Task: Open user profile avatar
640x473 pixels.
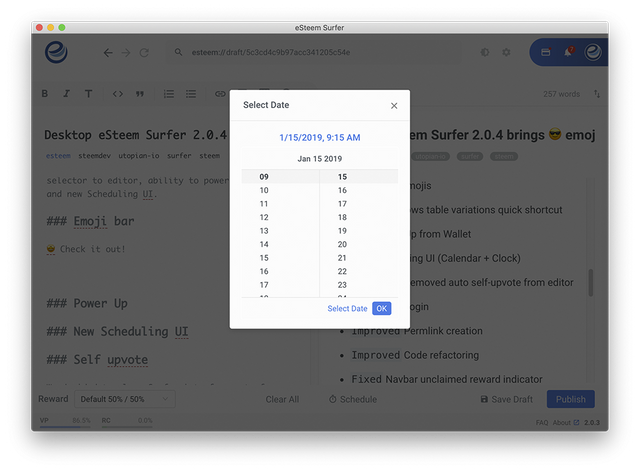Action: pyautogui.click(x=593, y=52)
